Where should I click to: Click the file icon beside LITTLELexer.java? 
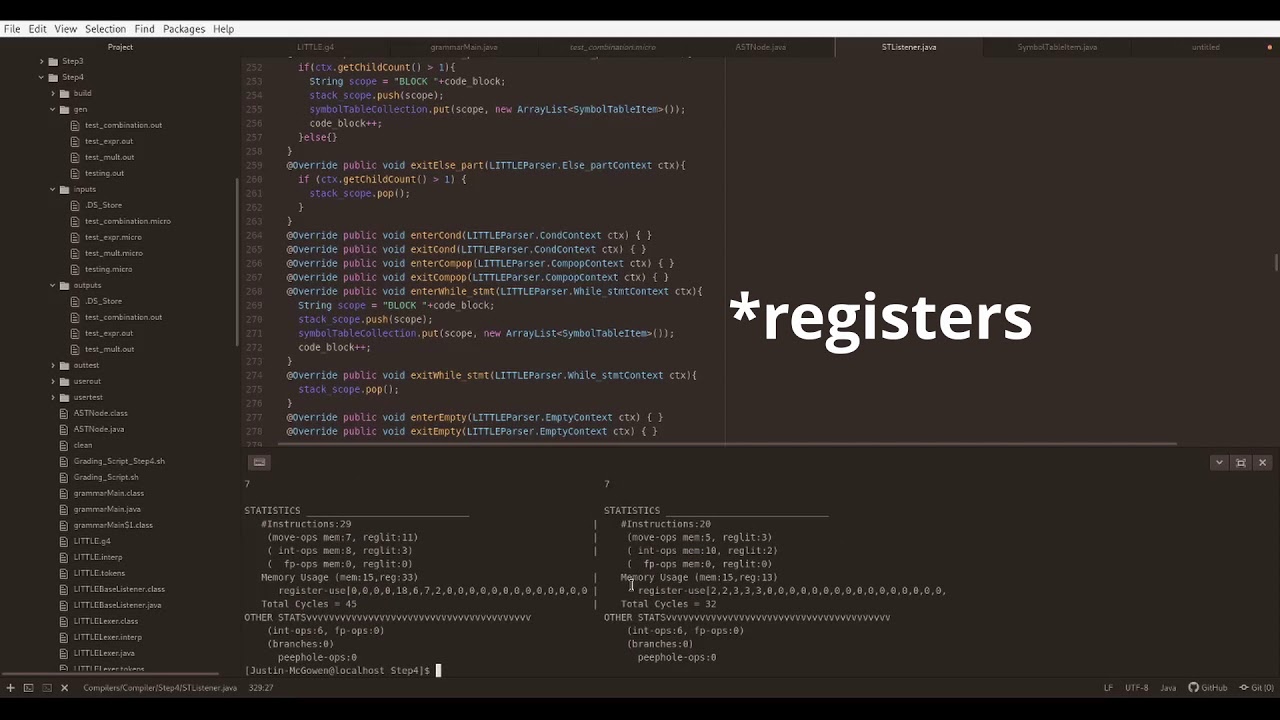tap(64, 653)
